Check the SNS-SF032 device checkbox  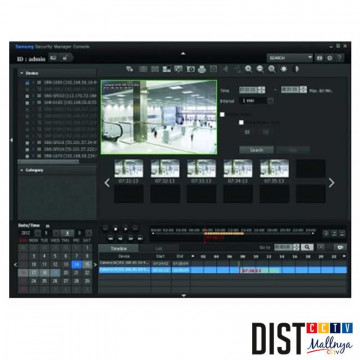[x=27, y=96]
